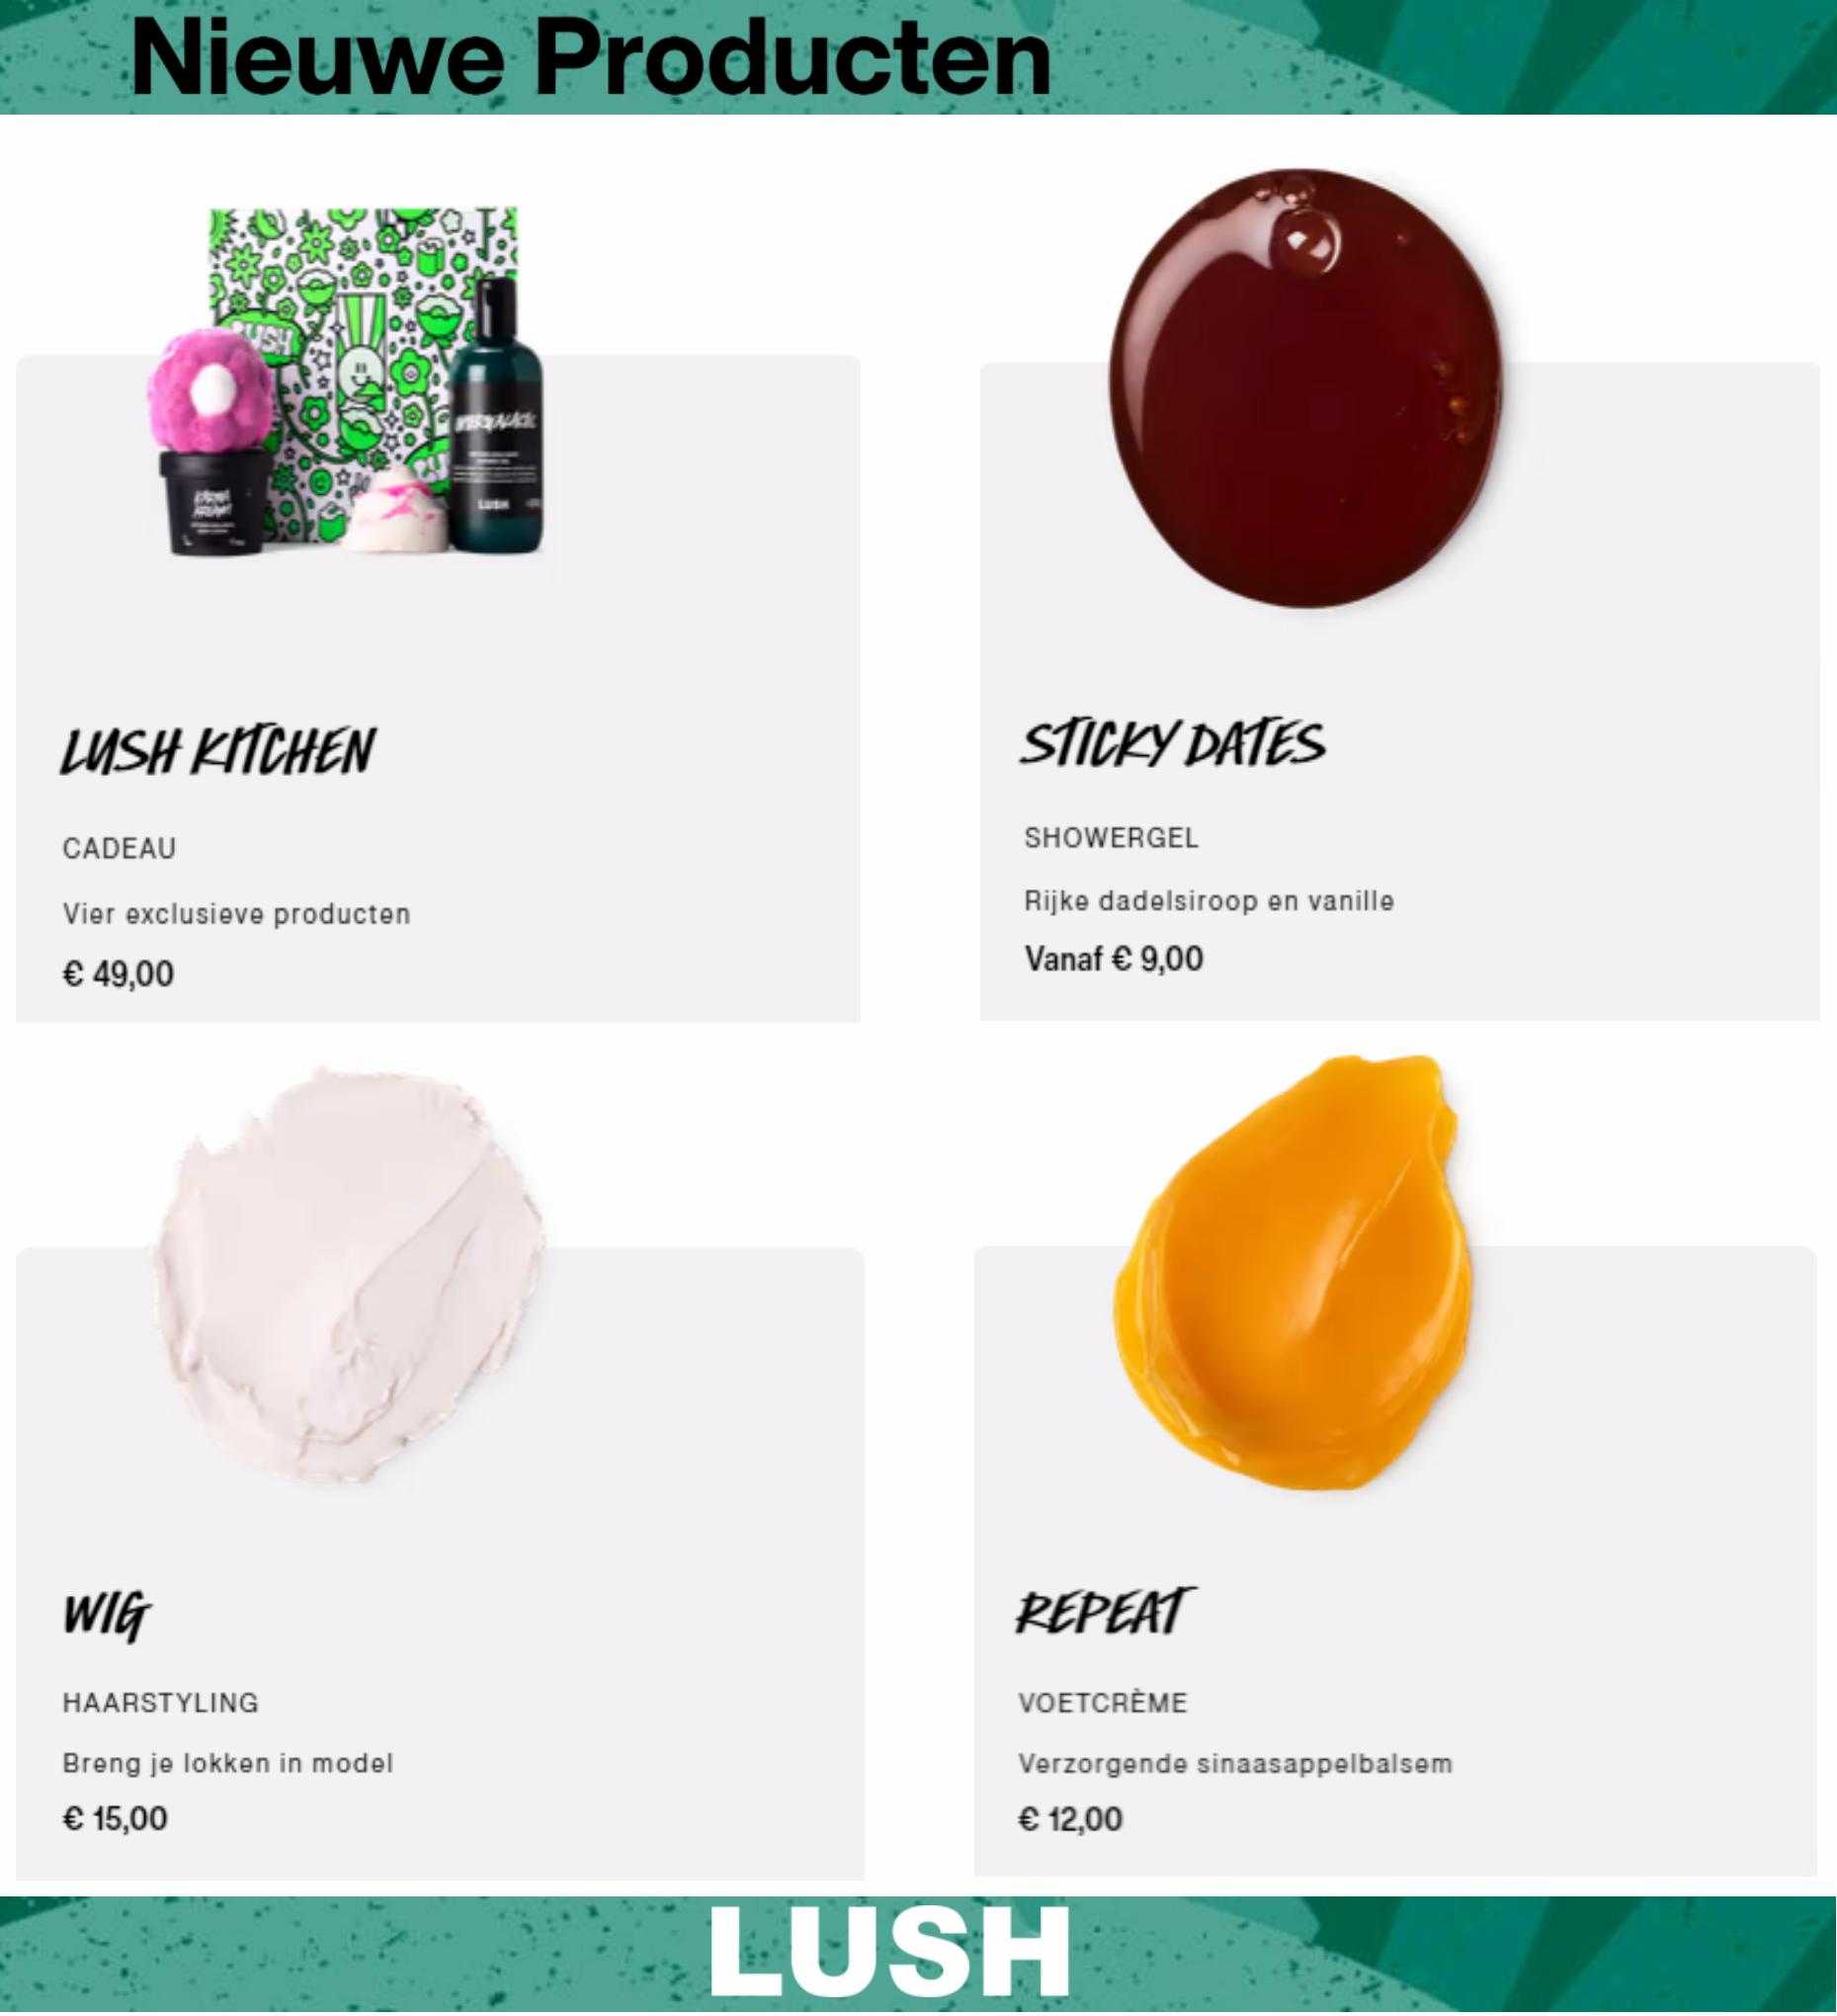Image resolution: width=1837 pixels, height=2016 pixels.
Task: Click the Vier exclusieve producten description
Action: click(x=237, y=915)
